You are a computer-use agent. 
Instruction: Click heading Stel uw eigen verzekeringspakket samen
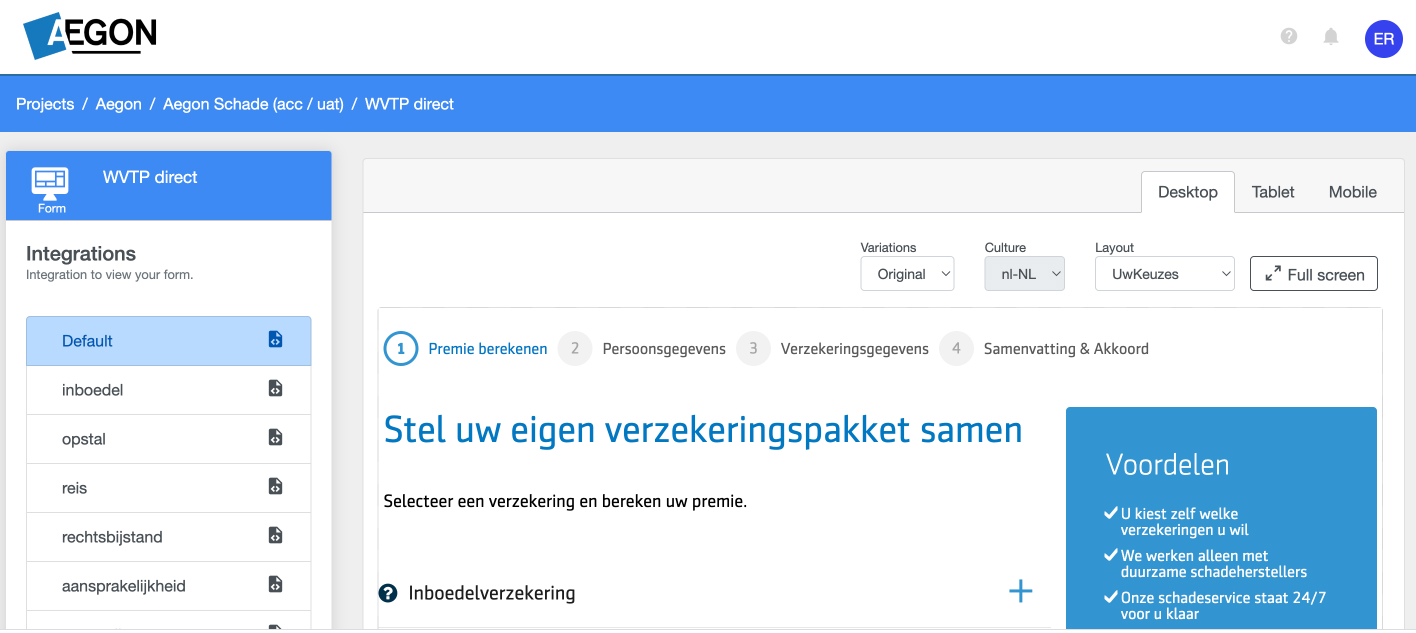[x=703, y=430]
